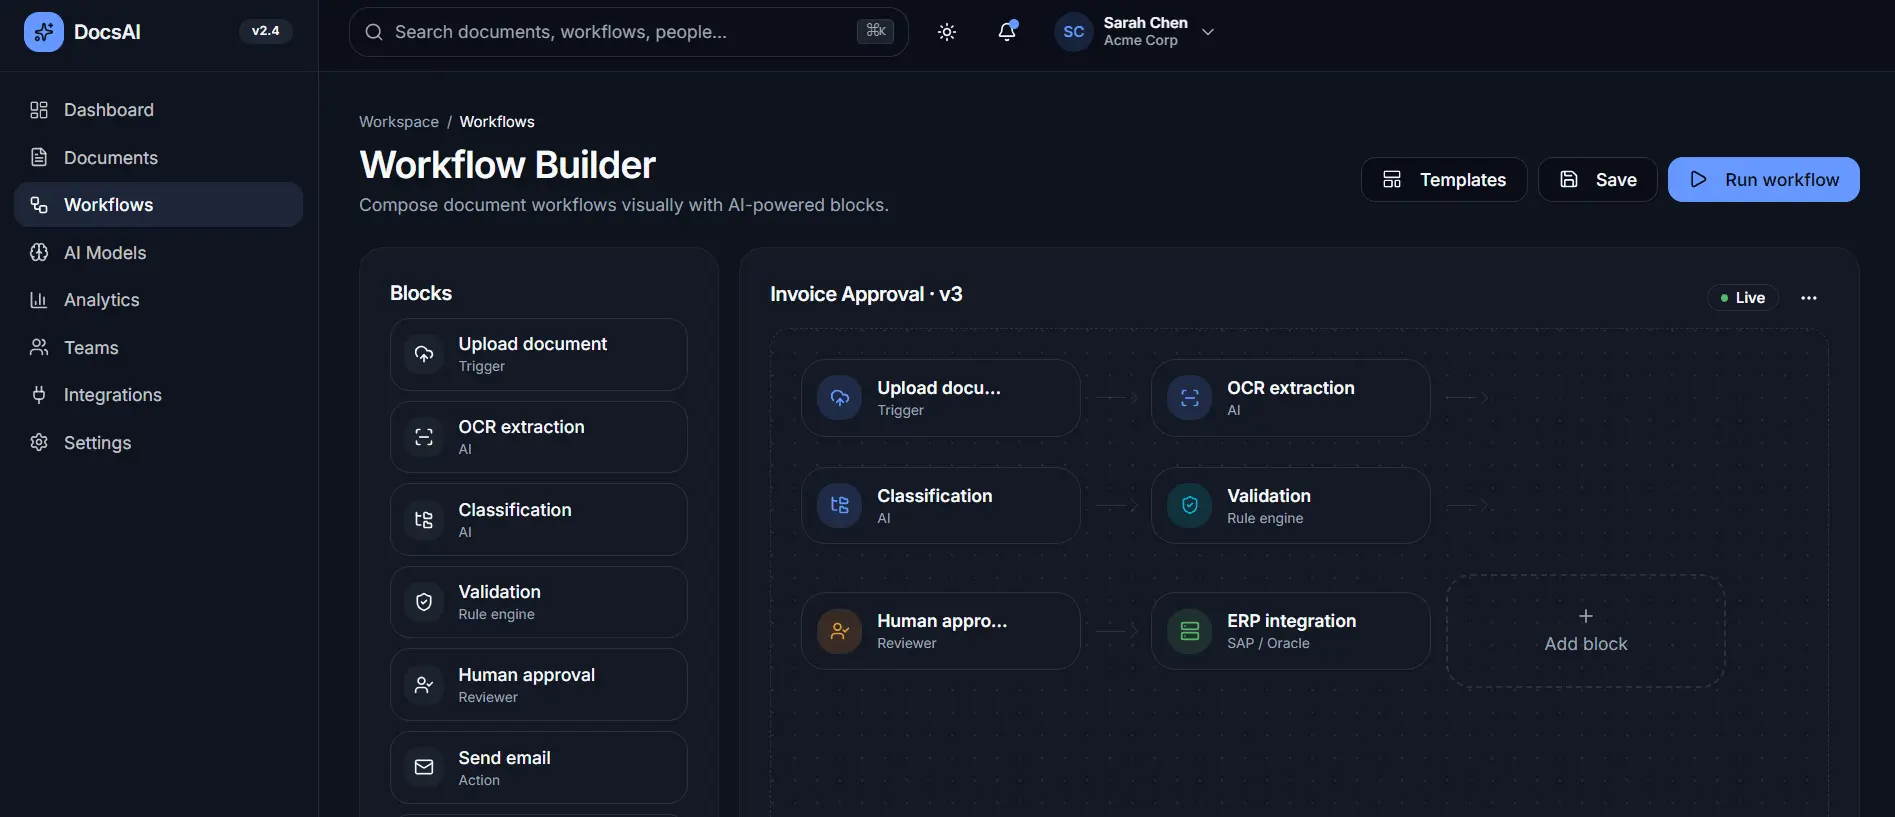Click the Classification node tree icon on canvas
Screen dimensions: 1895x817
[840, 506]
